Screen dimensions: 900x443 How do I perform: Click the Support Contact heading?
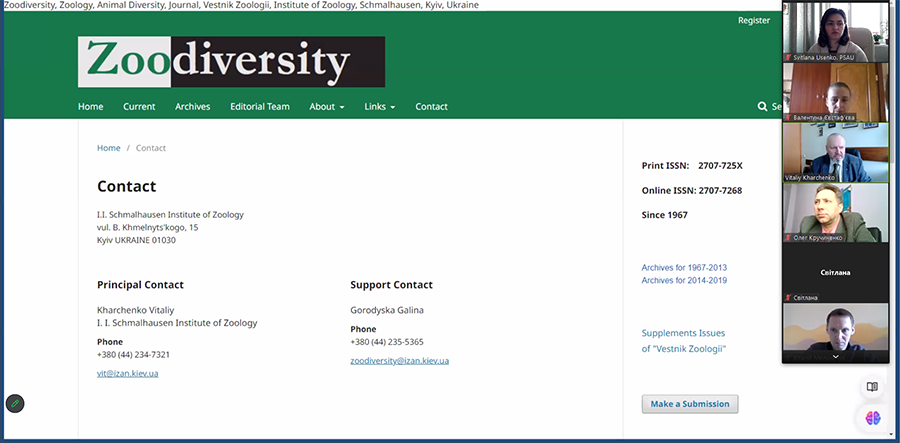pos(391,285)
